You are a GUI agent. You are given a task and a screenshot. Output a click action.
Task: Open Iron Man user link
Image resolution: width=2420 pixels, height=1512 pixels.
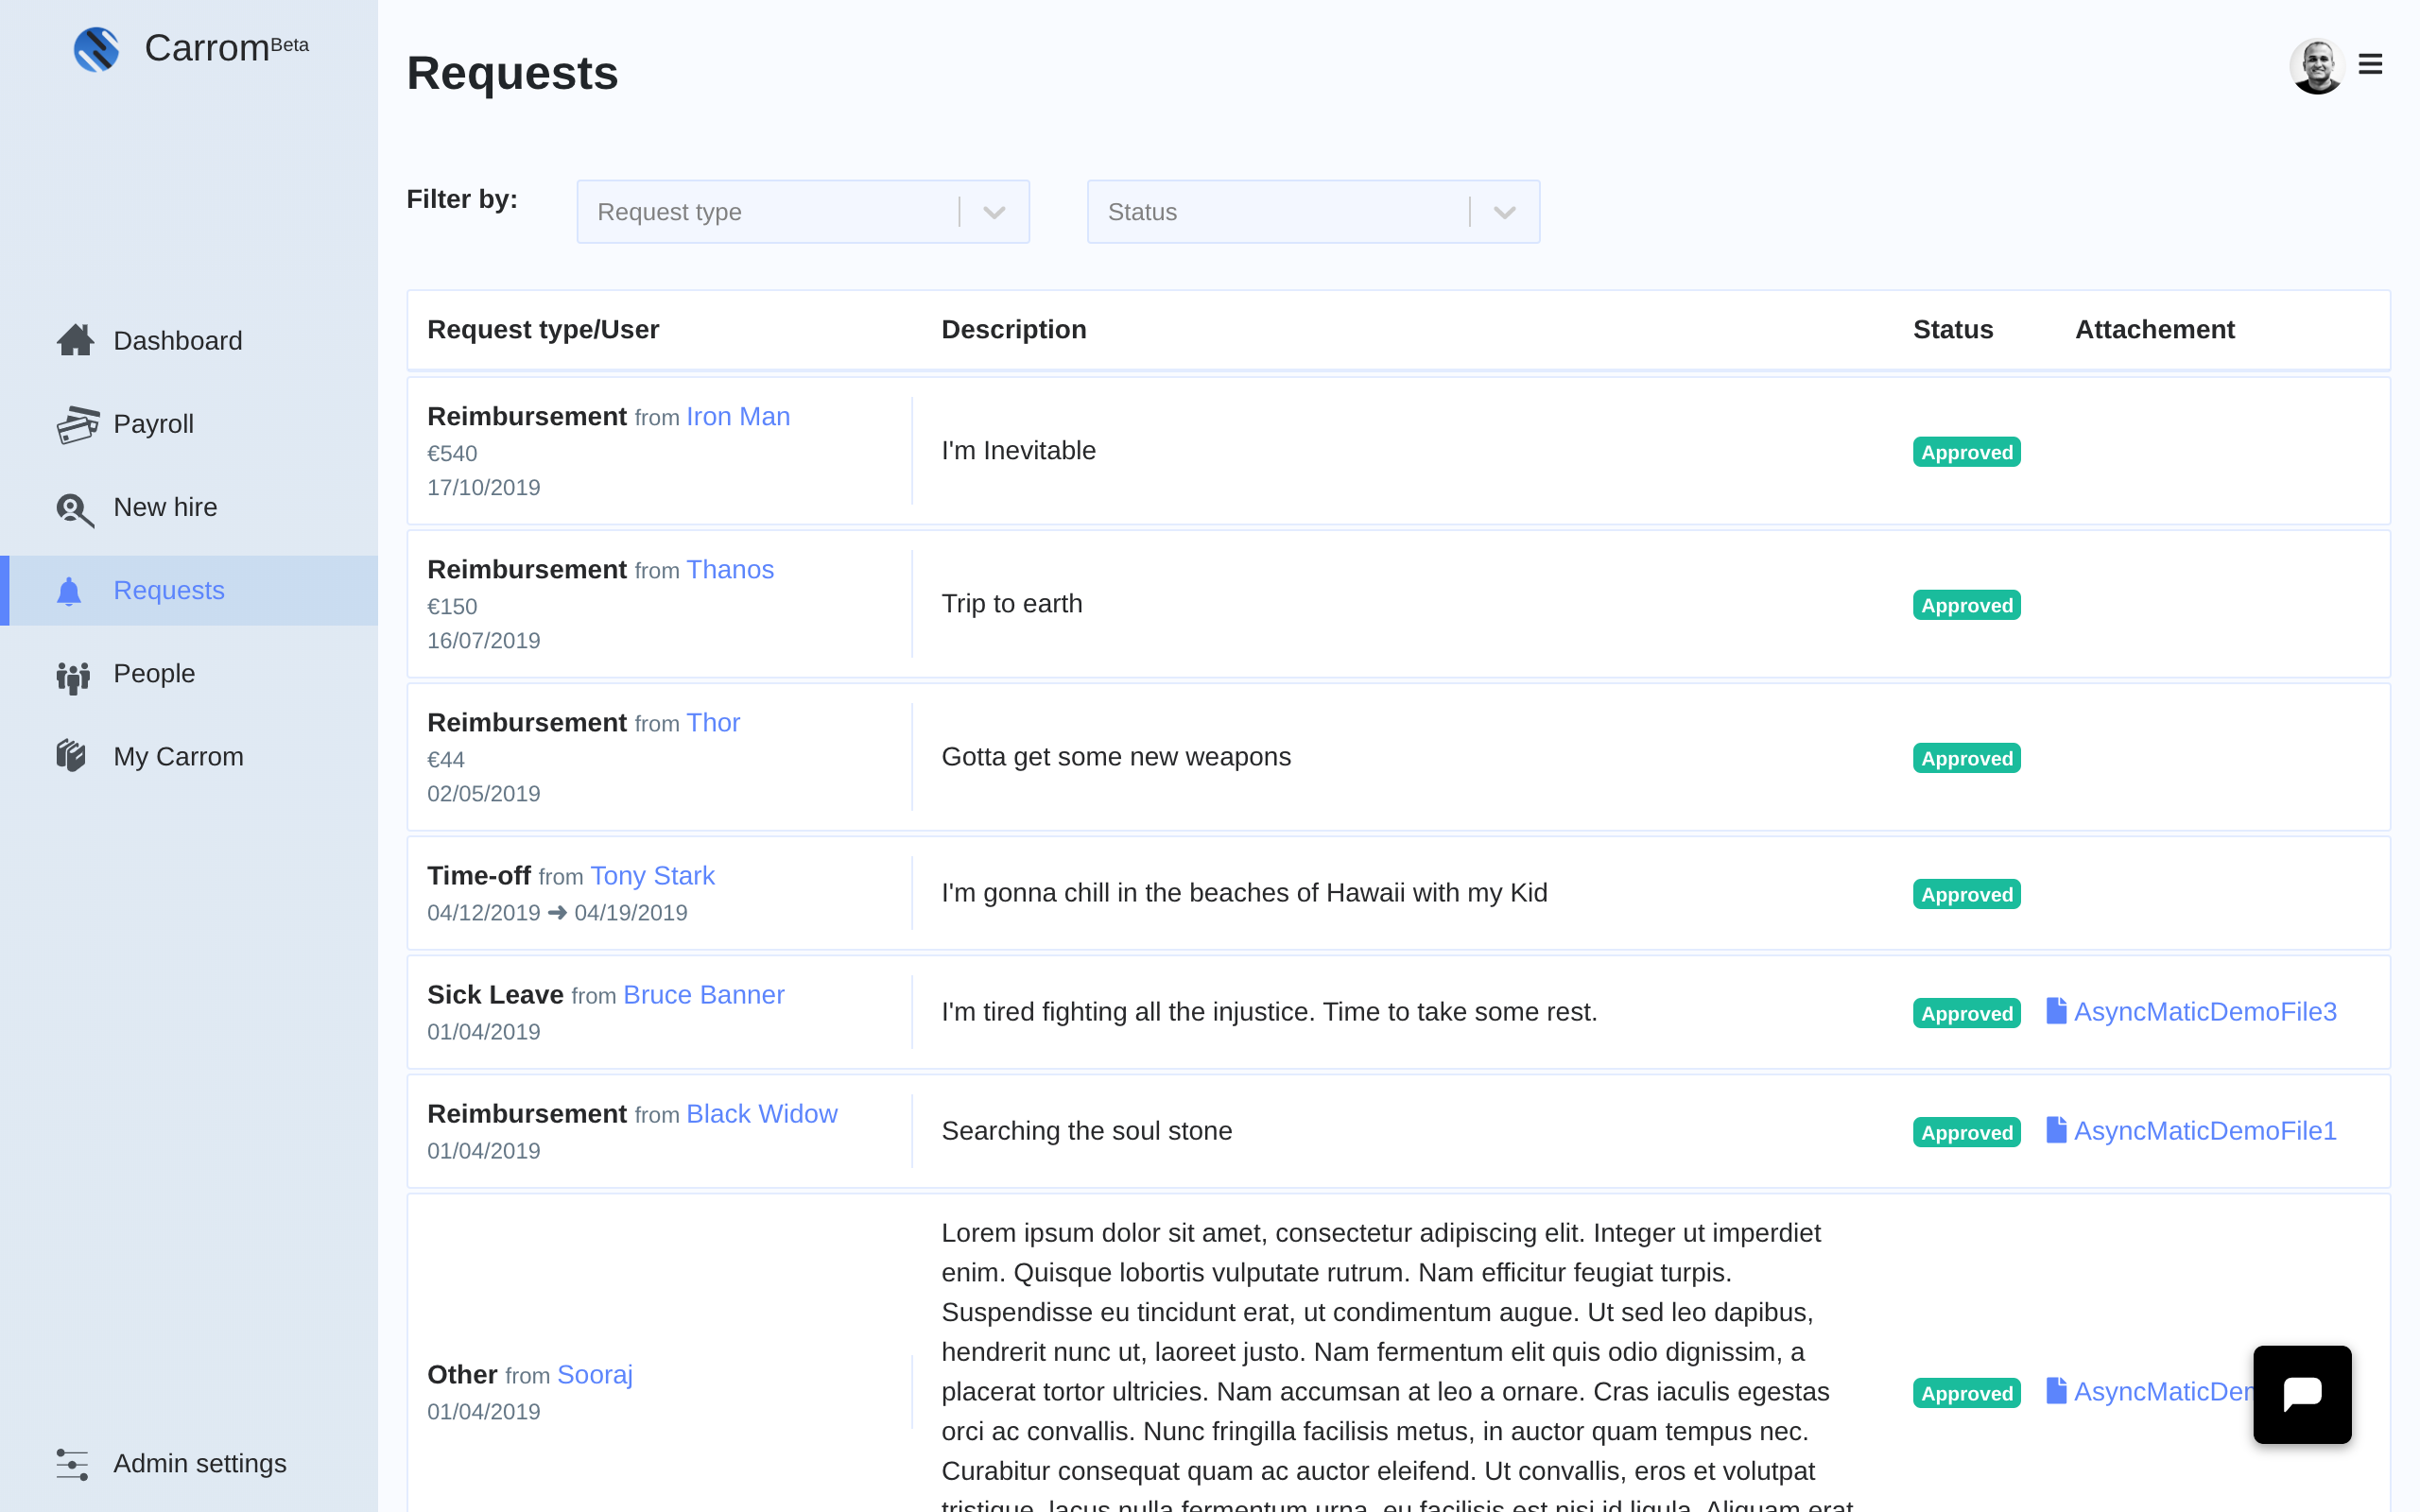(737, 417)
